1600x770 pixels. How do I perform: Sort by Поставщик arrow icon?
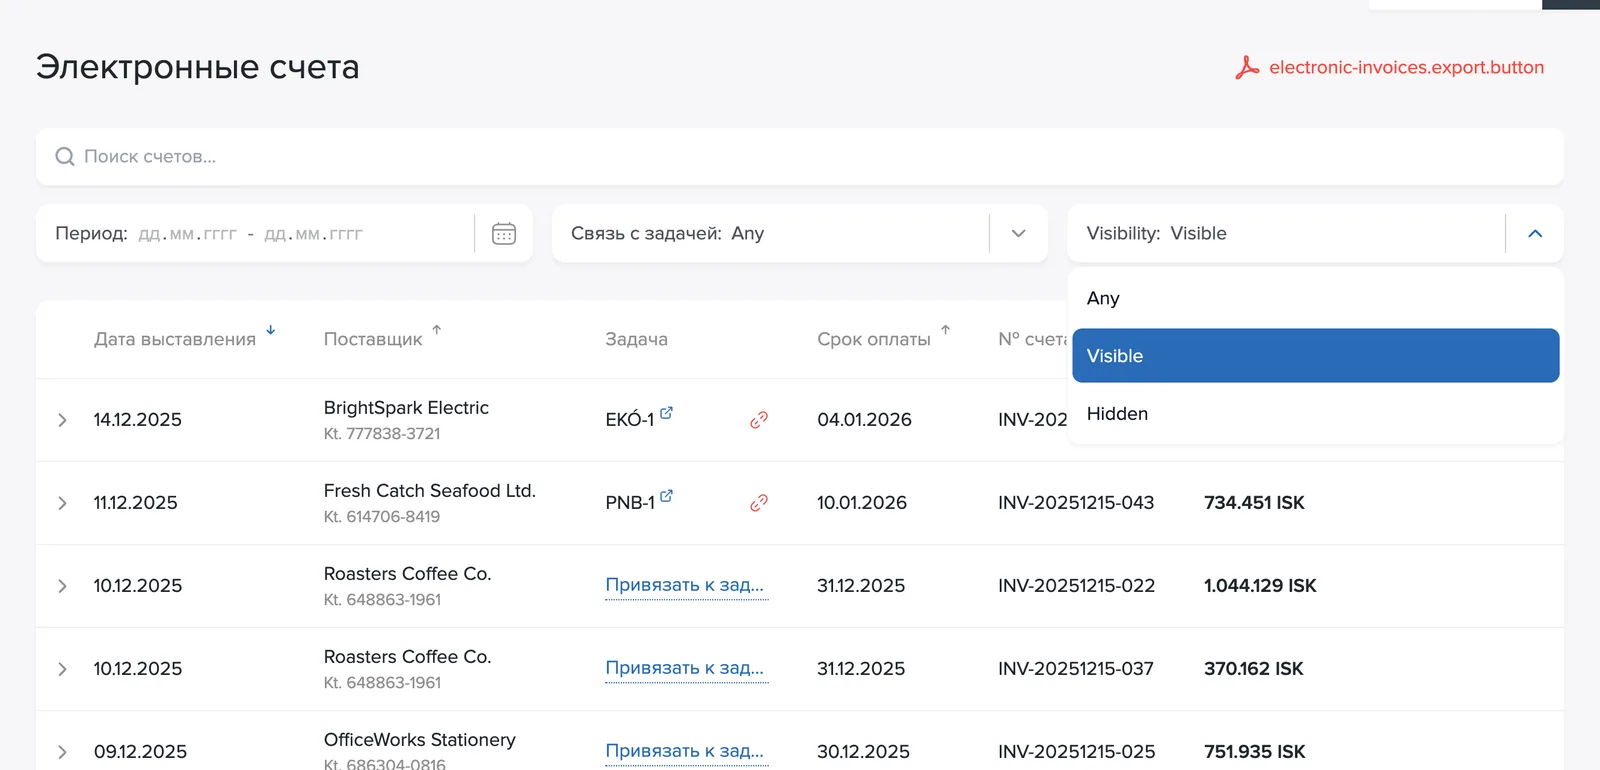click(x=437, y=330)
